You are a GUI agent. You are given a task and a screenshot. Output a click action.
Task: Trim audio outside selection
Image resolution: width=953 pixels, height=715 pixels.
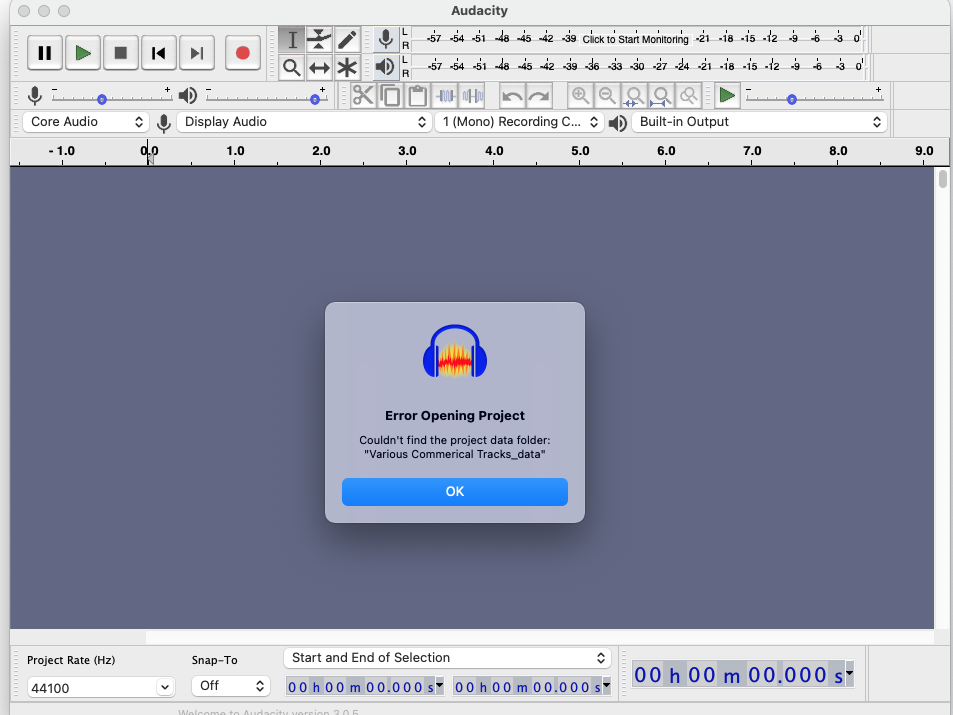coord(446,95)
